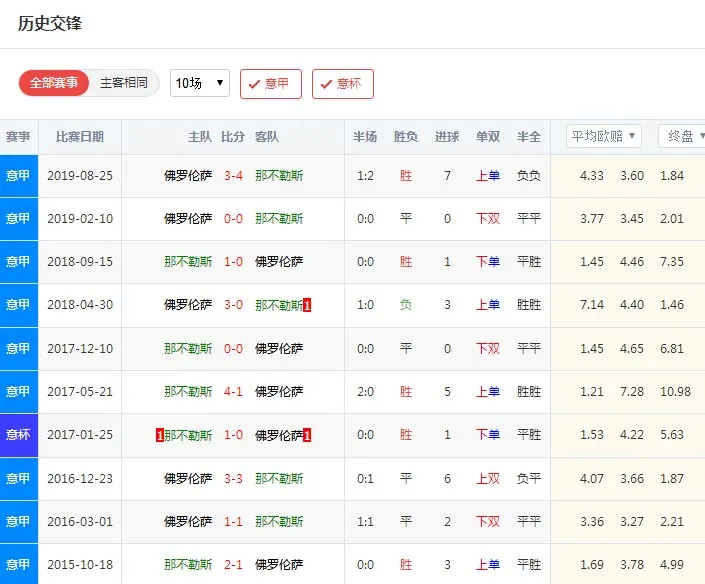Click 佛罗伦萨 away team in 2017-12-10 row

click(279, 348)
